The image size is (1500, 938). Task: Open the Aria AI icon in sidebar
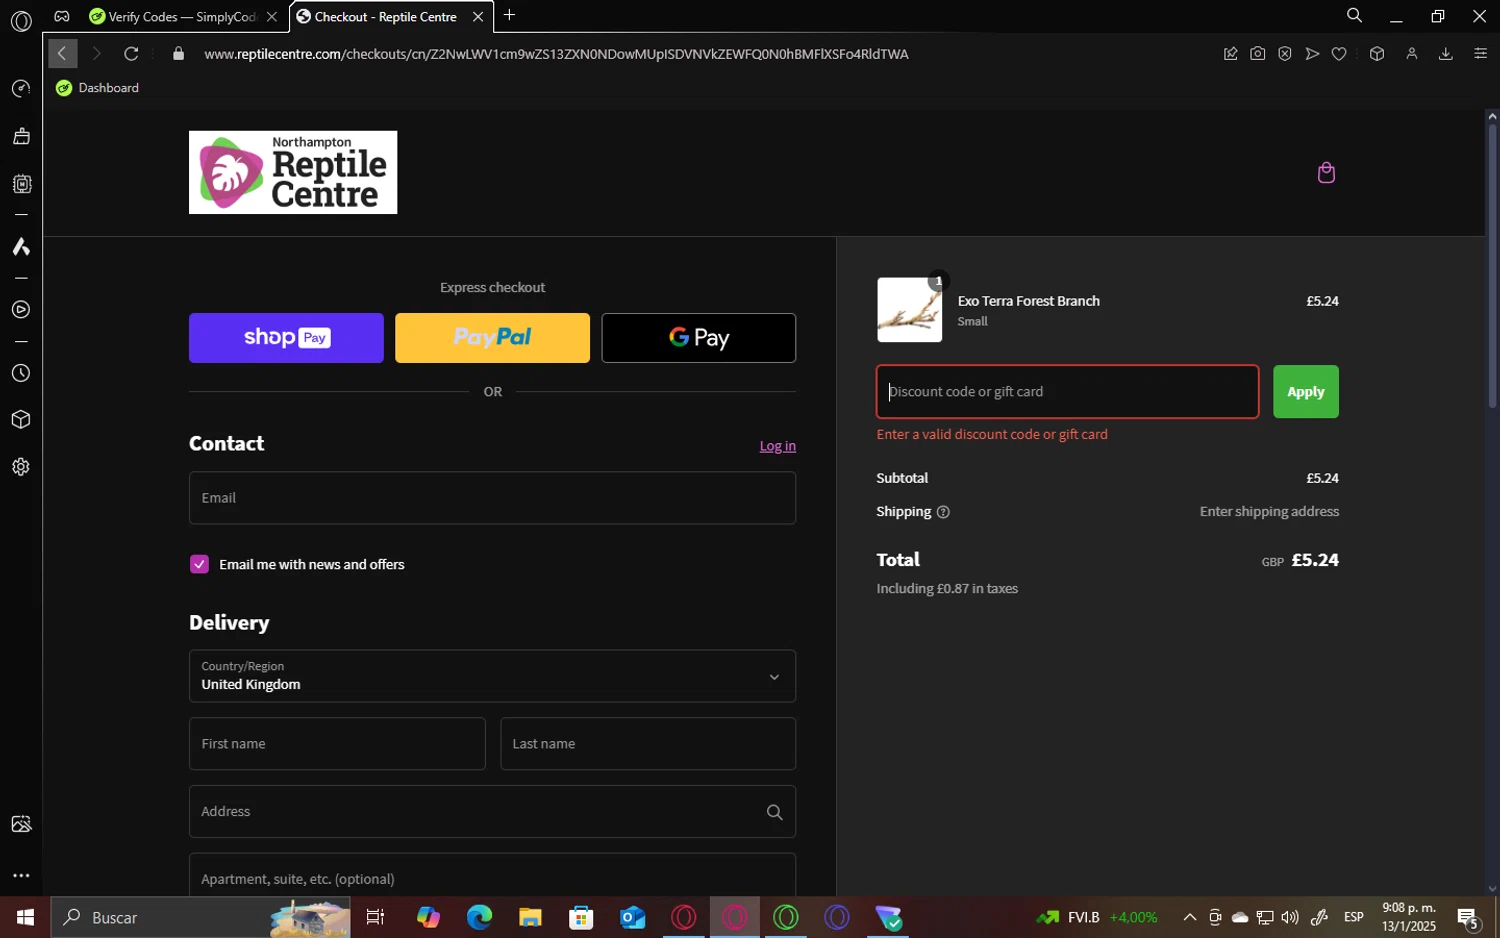click(21, 246)
